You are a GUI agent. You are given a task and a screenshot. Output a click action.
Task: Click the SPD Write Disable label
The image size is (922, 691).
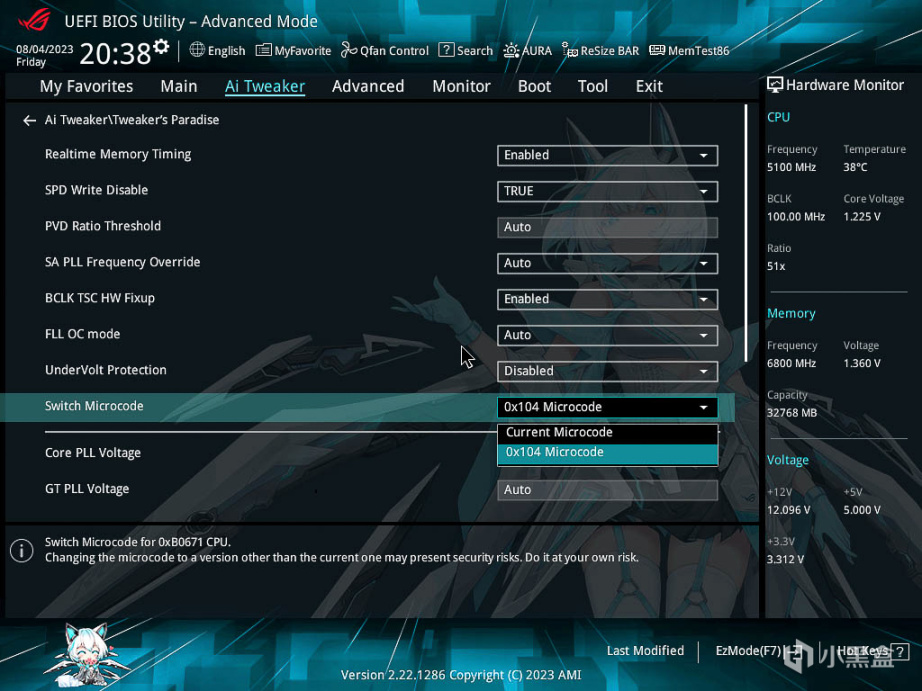(96, 190)
